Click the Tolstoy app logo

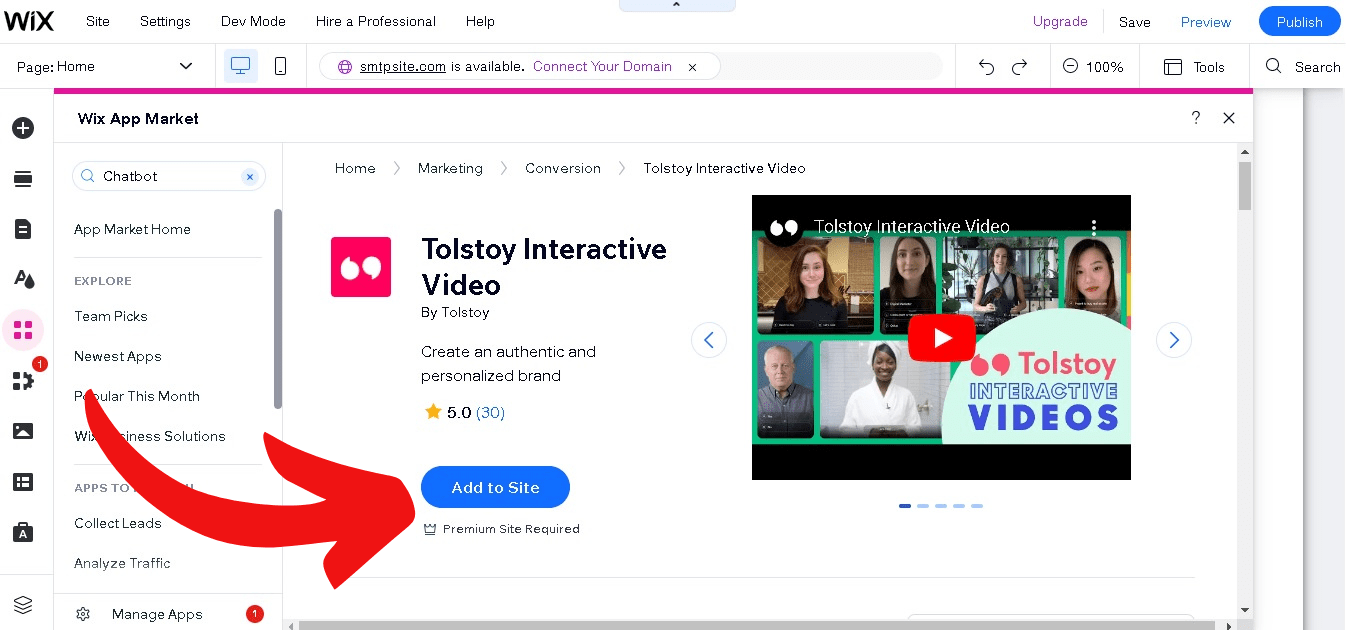pos(361,267)
